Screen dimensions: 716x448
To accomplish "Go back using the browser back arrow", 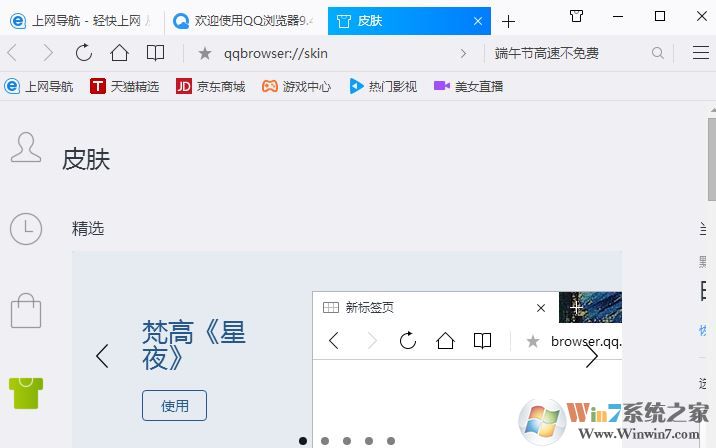I will pyautogui.click(x=12, y=53).
